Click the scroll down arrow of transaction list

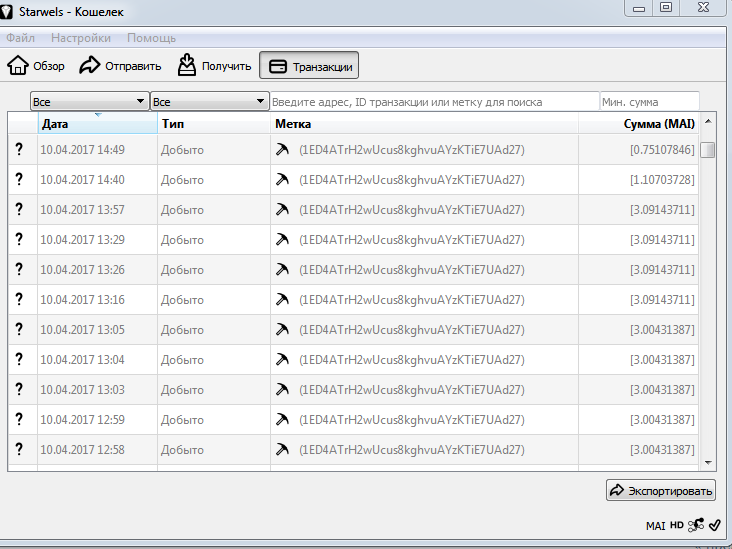coord(708,462)
